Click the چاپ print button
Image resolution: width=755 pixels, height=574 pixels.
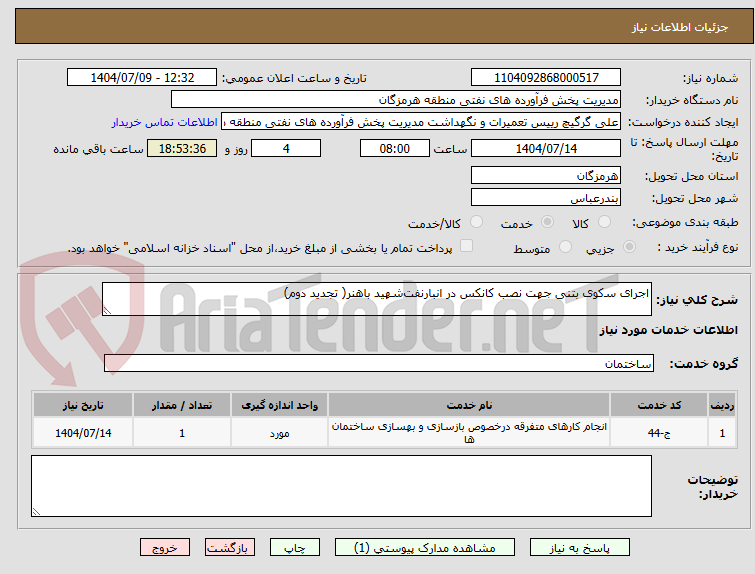[x=295, y=548]
